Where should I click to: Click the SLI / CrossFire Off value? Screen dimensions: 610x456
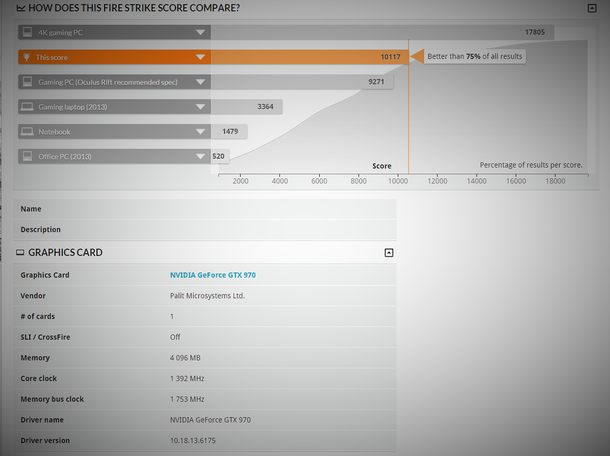pyautogui.click(x=175, y=337)
